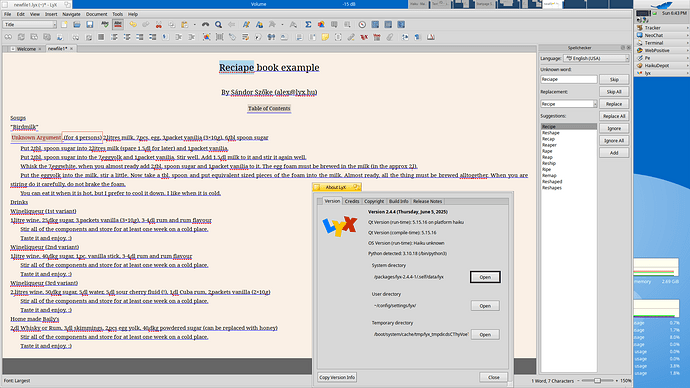
Task: Close the About LyX dialog
Action: tap(493, 377)
